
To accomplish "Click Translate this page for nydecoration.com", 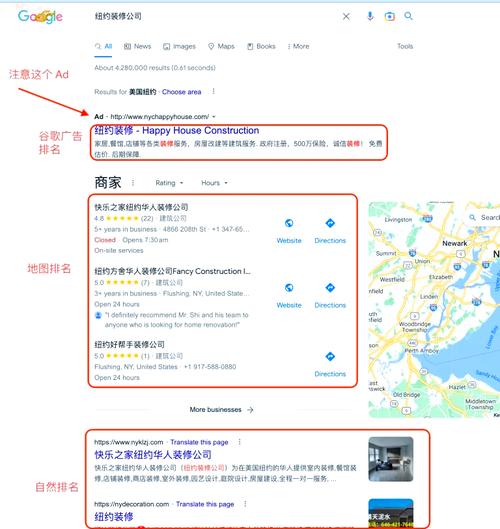I will pos(205,504).
